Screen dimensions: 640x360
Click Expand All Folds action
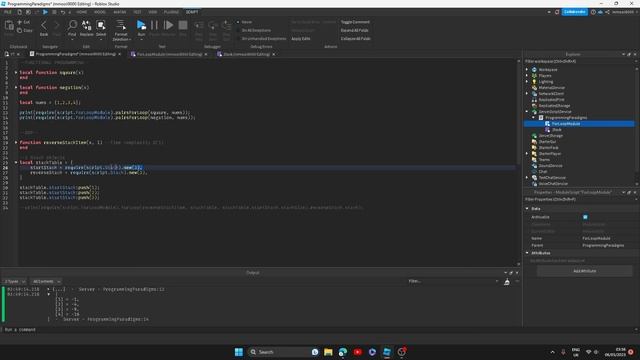(x=354, y=30)
